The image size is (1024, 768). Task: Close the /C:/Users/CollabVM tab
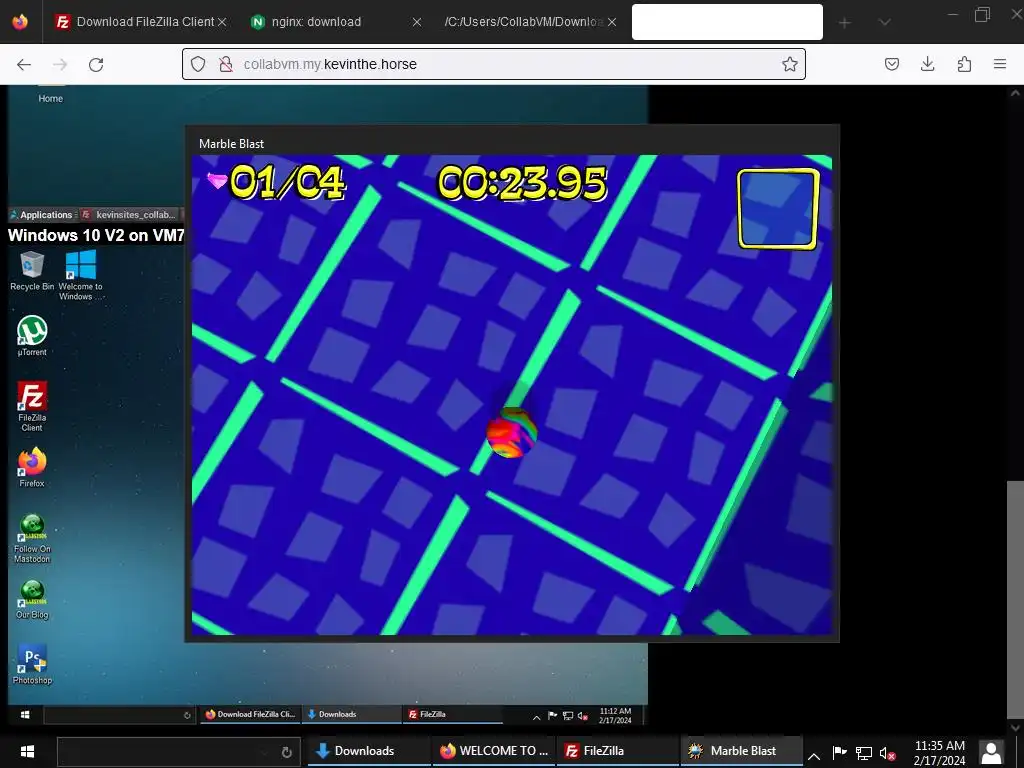coord(612,22)
